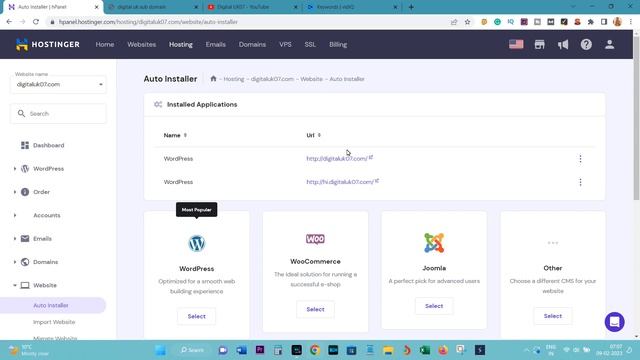Open the user profile icon

[609, 44]
